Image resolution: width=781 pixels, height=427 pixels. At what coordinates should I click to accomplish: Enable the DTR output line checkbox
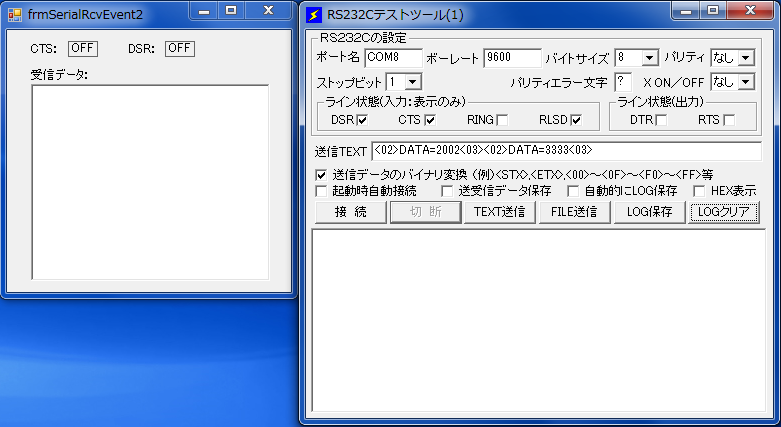tap(661, 121)
